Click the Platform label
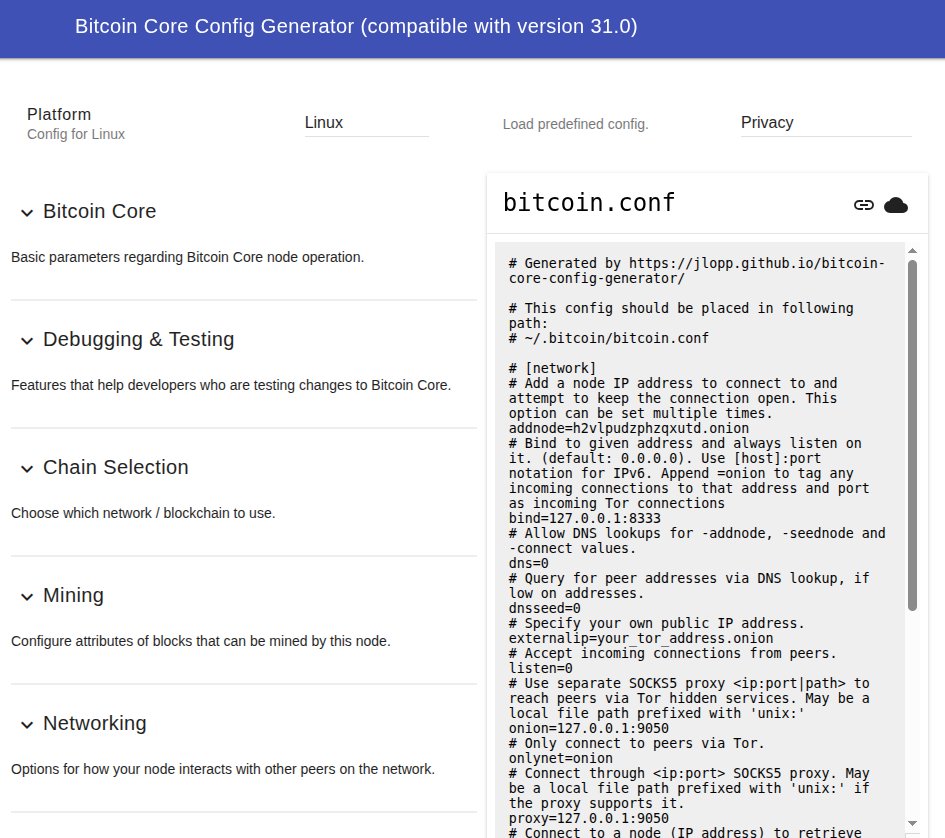 click(x=59, y=114)
